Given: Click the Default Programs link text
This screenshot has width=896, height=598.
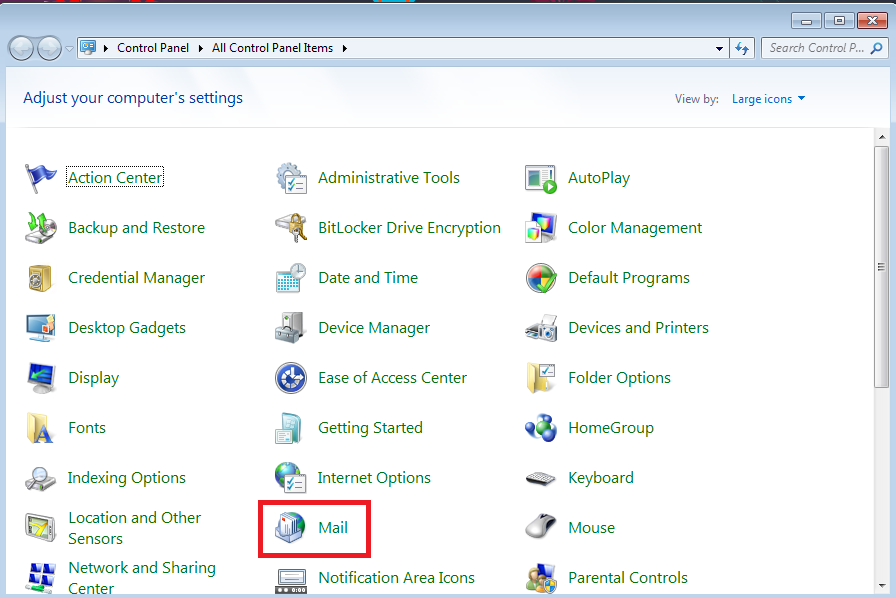Looking at the screenshot, I should coord(629,278).
